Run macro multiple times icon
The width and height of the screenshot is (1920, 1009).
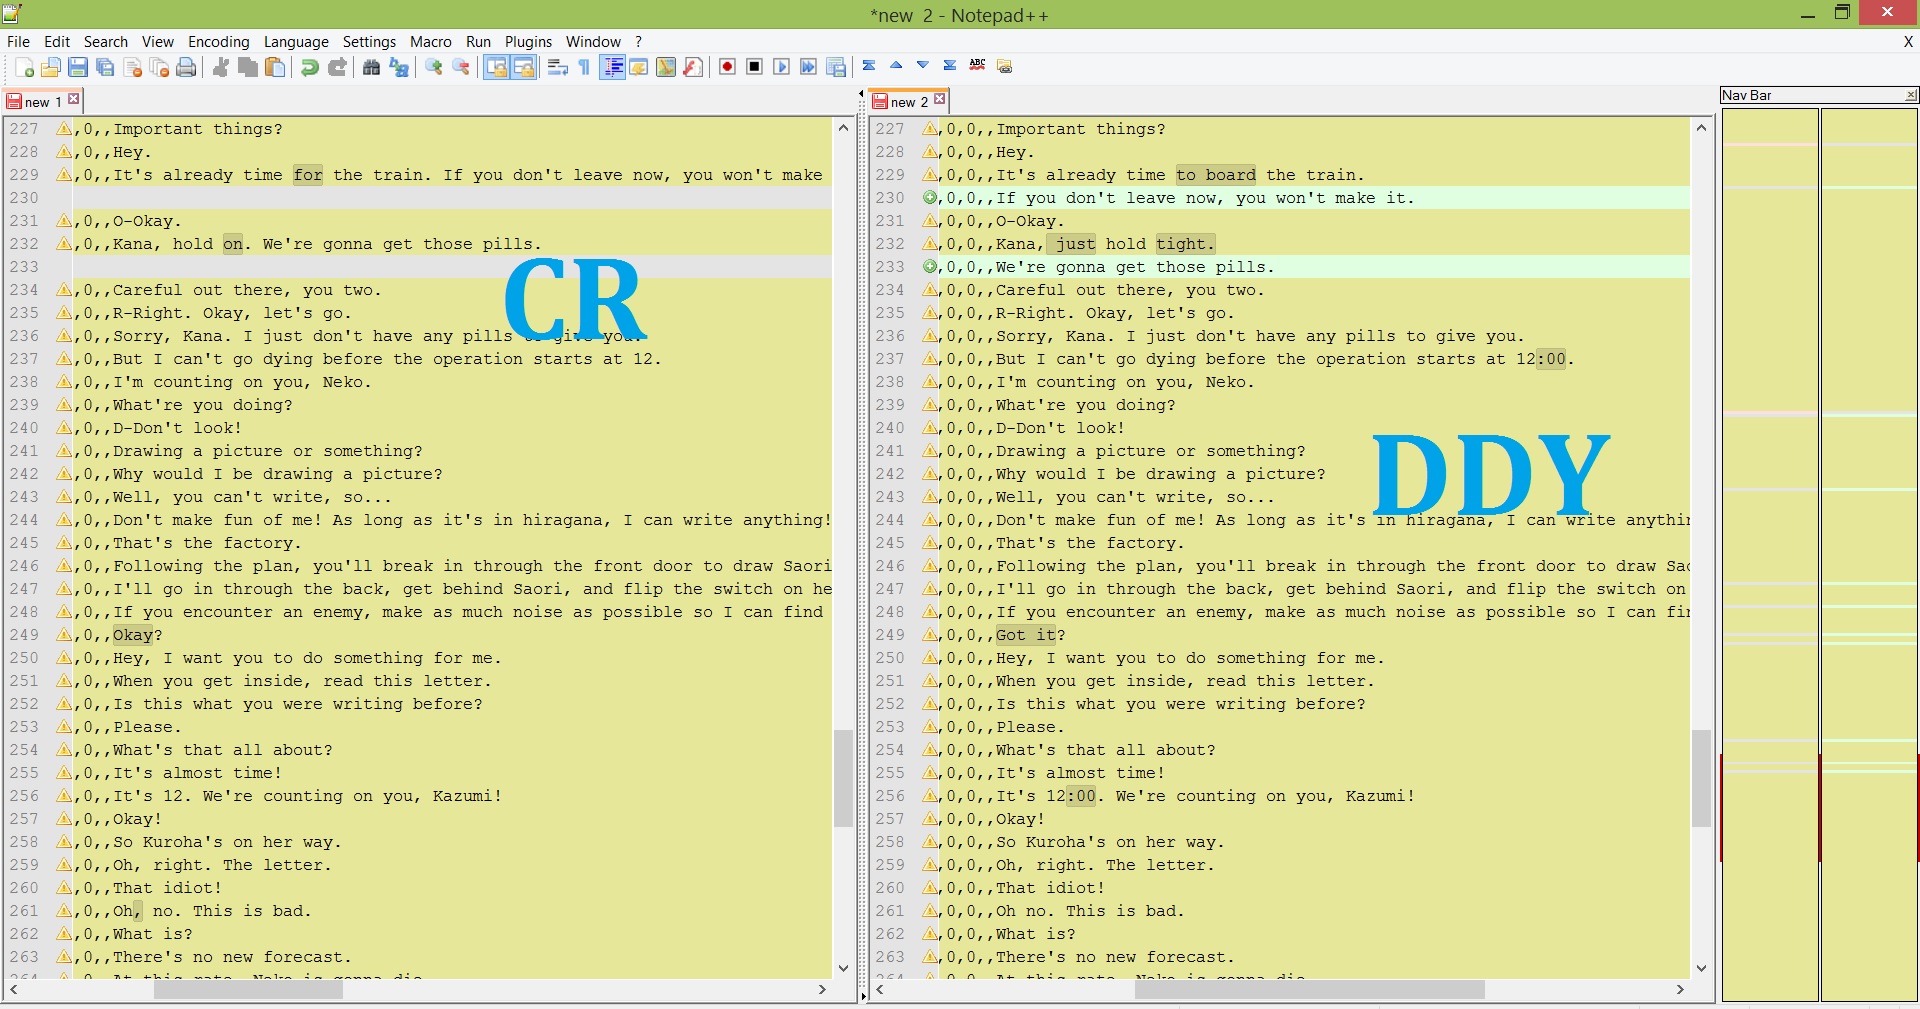coord(809,67)
